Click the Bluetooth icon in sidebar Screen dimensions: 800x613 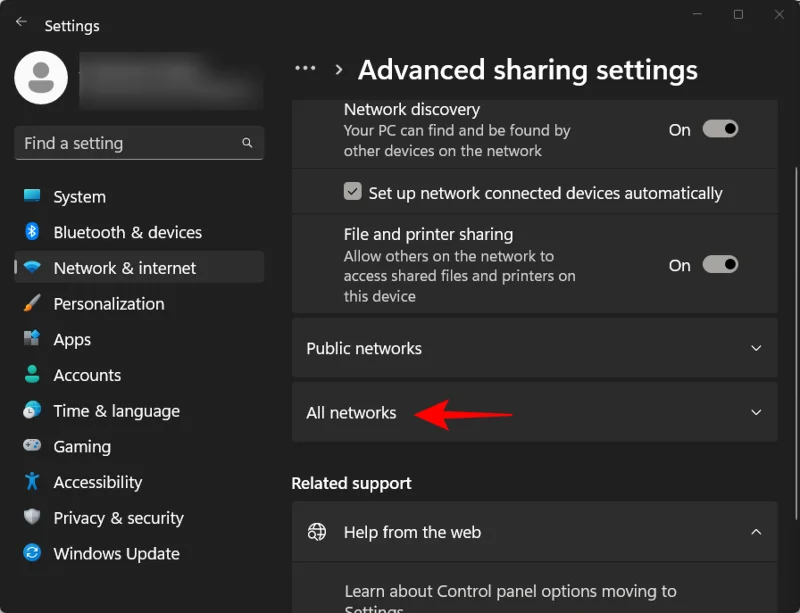32,232
